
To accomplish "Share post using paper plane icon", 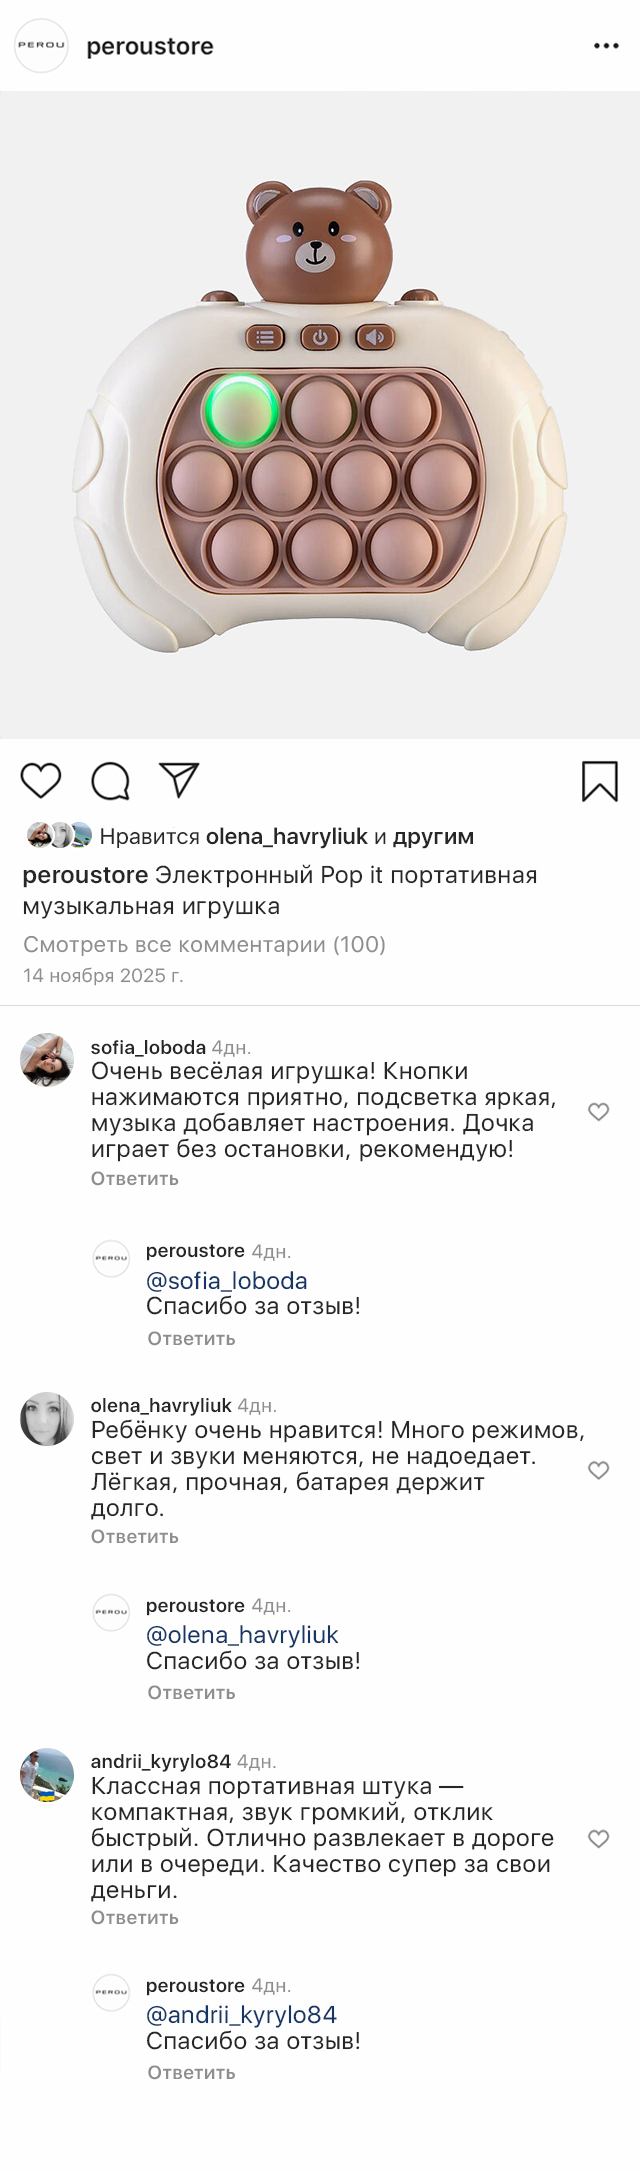I will [x=180, y=780].
